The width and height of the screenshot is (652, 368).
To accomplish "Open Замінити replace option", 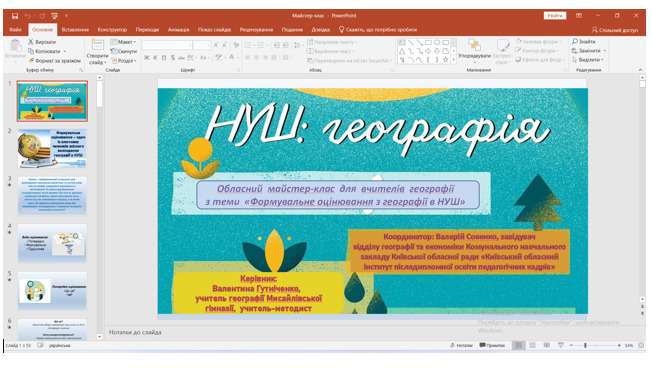I will tap(588, 51).
